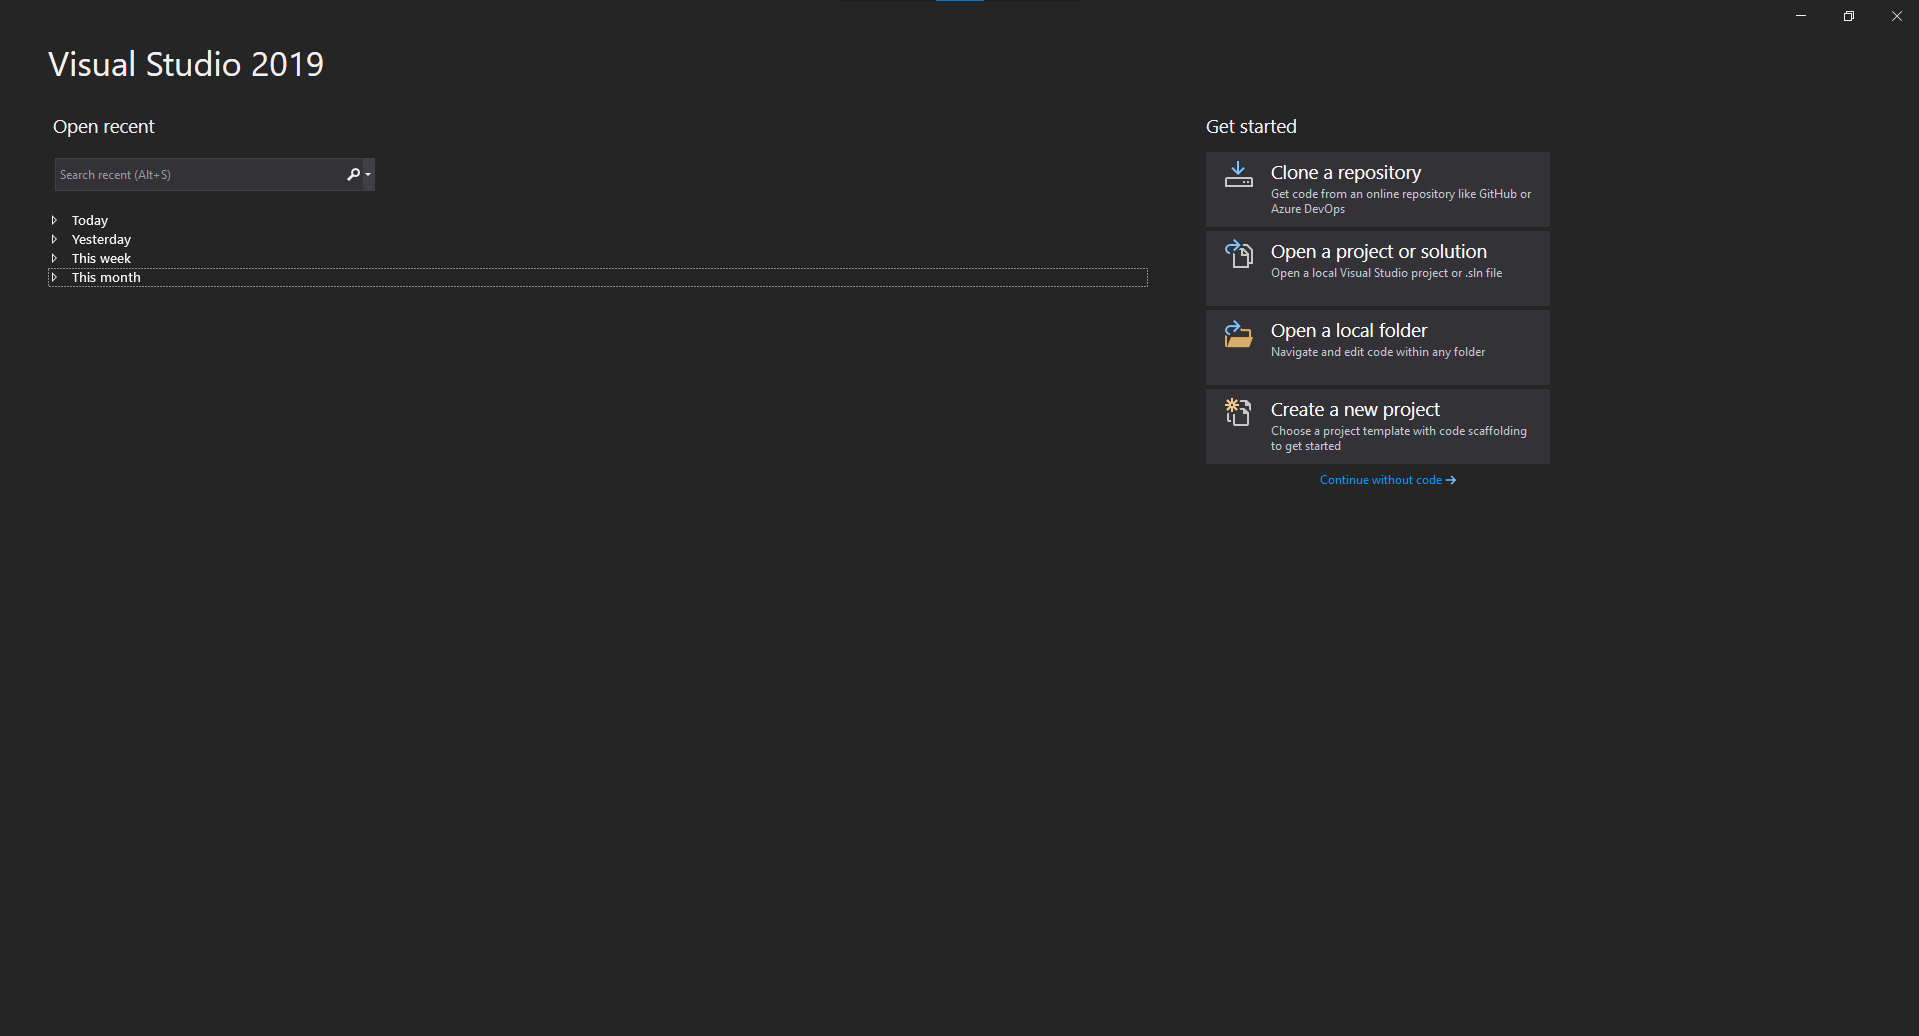
Task: Minimize the Visual Studio window
Action: pyautogui.click(x=1801, y=16)
